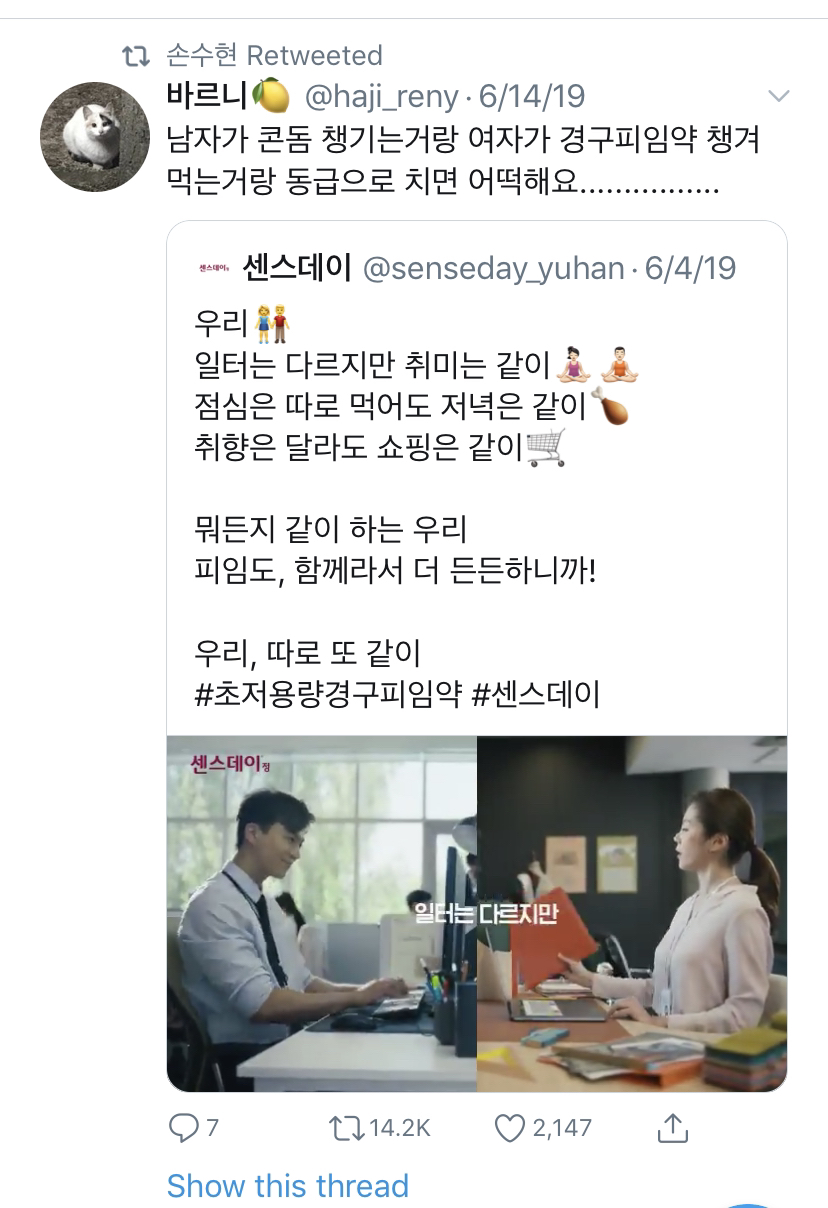Visit @haji_reny profile handle
Image resolution: width=828 pixels, height=1208 pixels.
(381, 97)
